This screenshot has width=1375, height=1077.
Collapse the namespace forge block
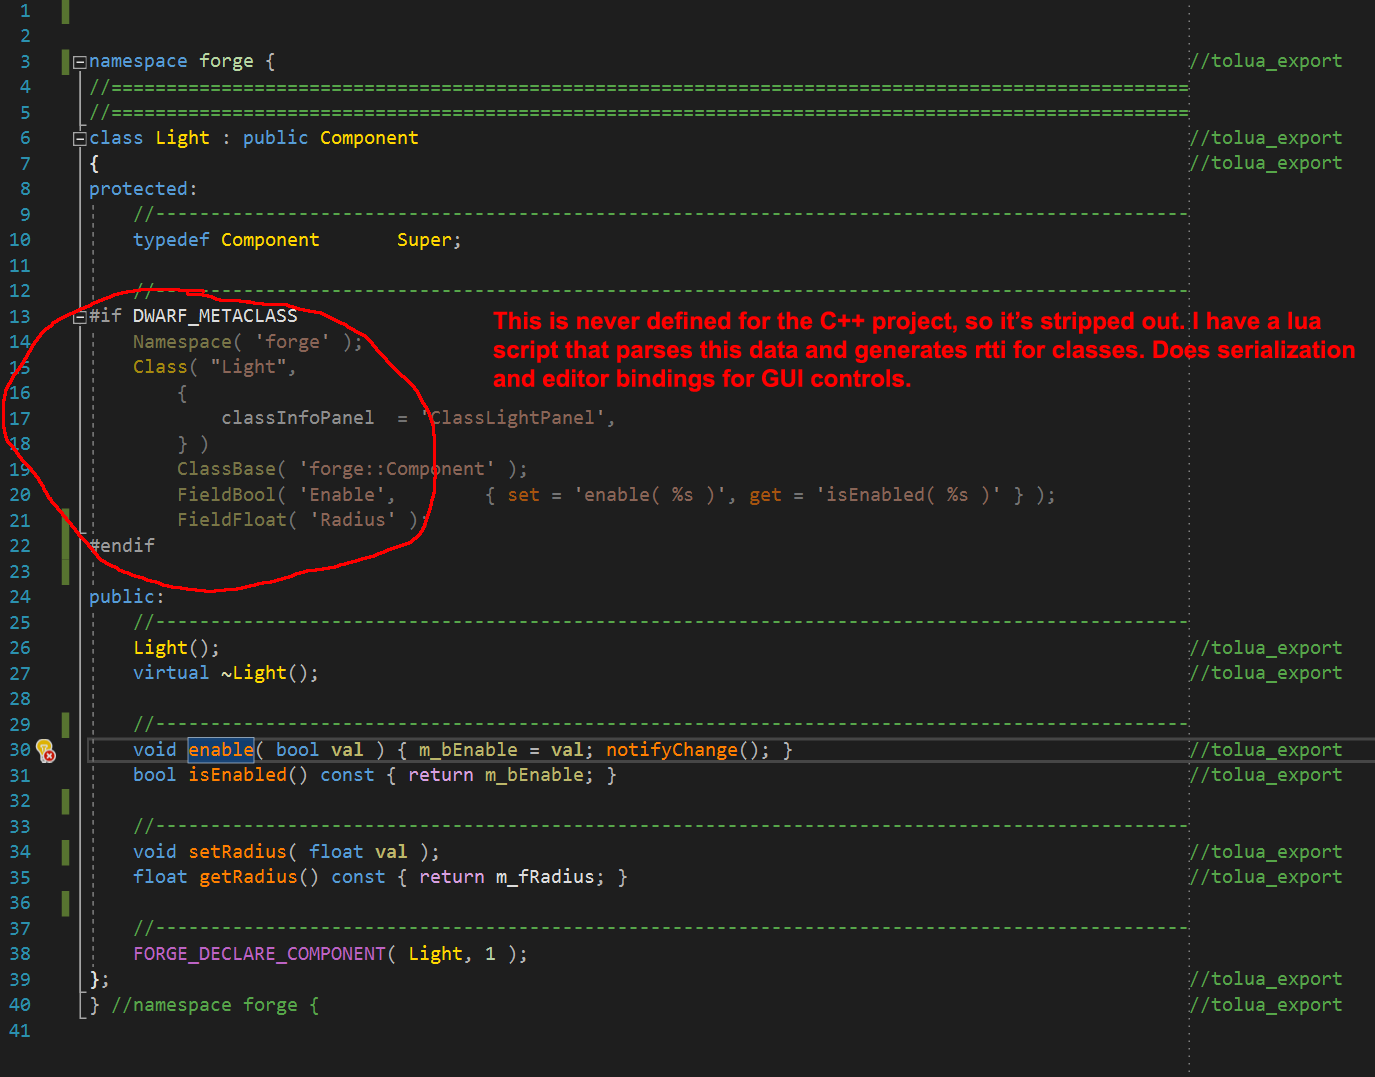[x=79, y=62]
